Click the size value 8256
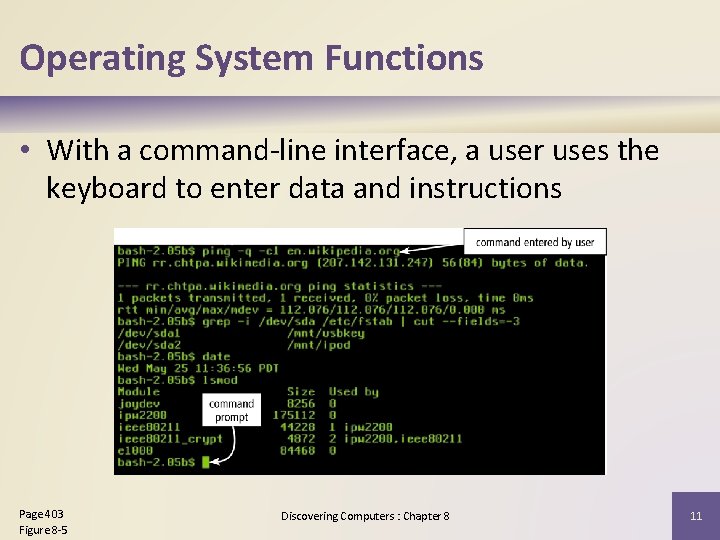Screen dimensions: 720x540 [x=301, y=404]
